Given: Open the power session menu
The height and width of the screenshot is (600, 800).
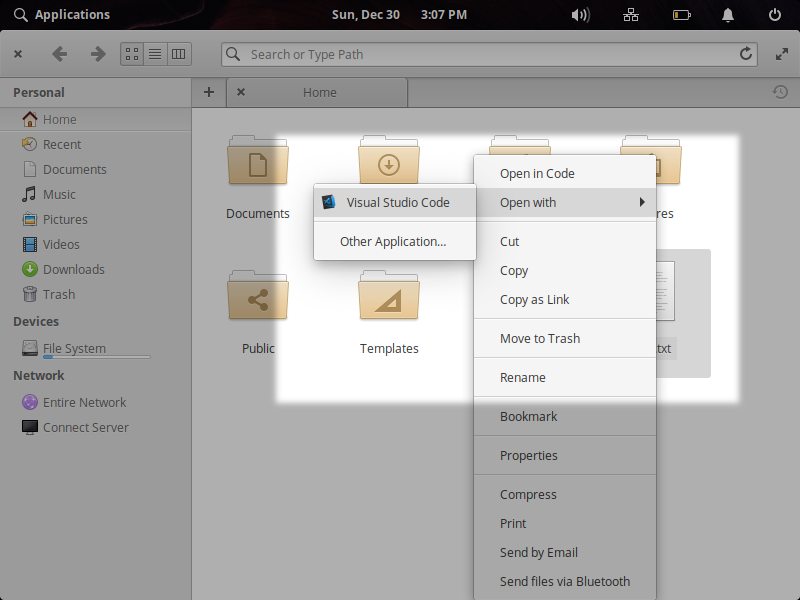Looking at the screenshot, I should (x=774, y=15).
